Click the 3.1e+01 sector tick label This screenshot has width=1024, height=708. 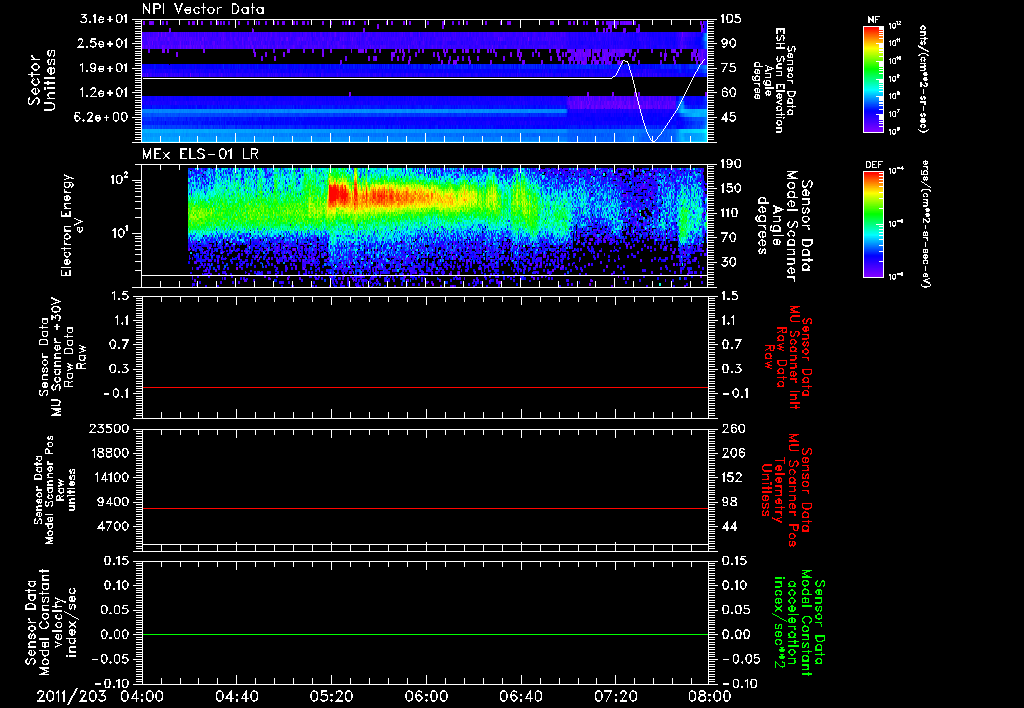coord(104,18)
